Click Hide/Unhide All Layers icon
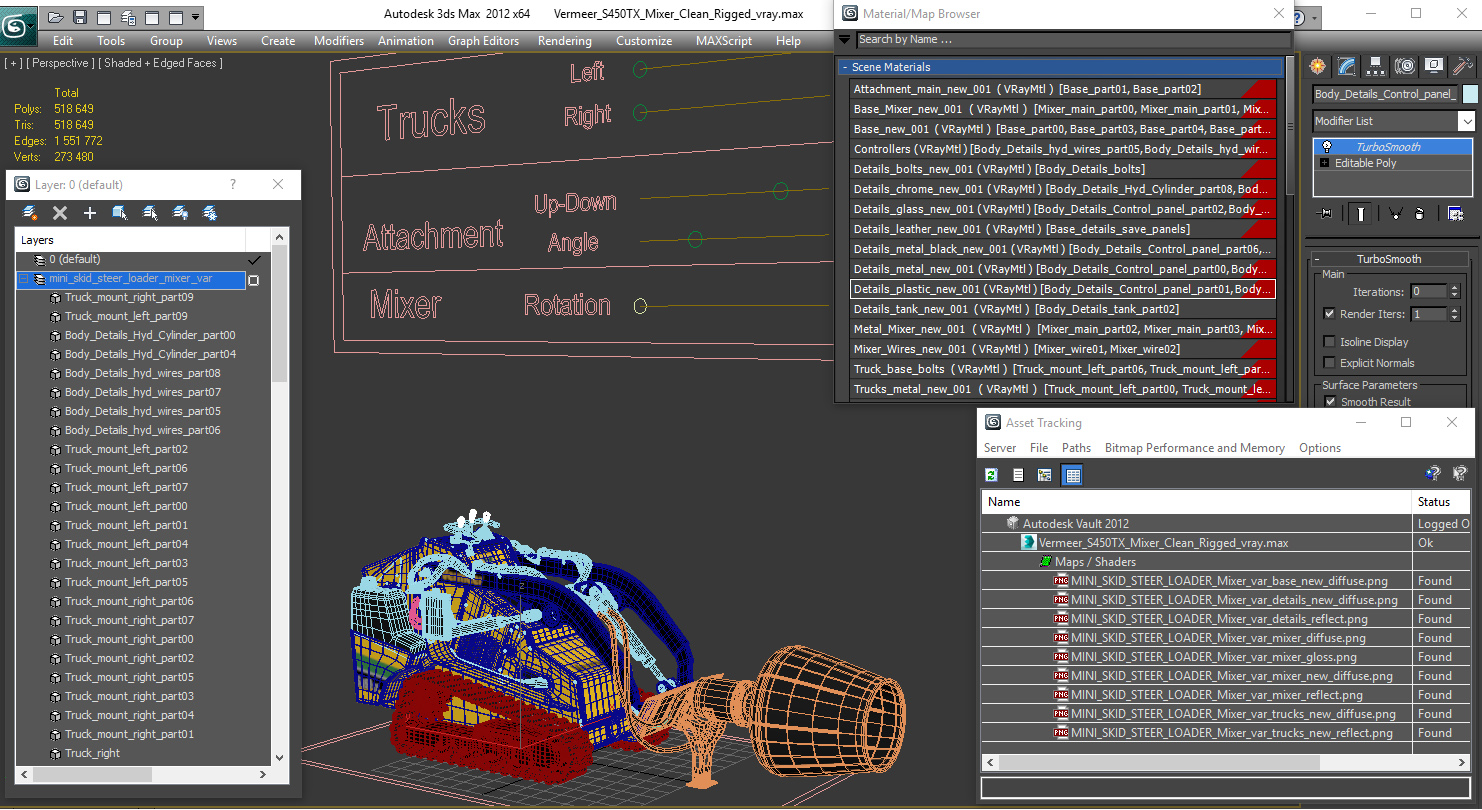 (180, 213)
